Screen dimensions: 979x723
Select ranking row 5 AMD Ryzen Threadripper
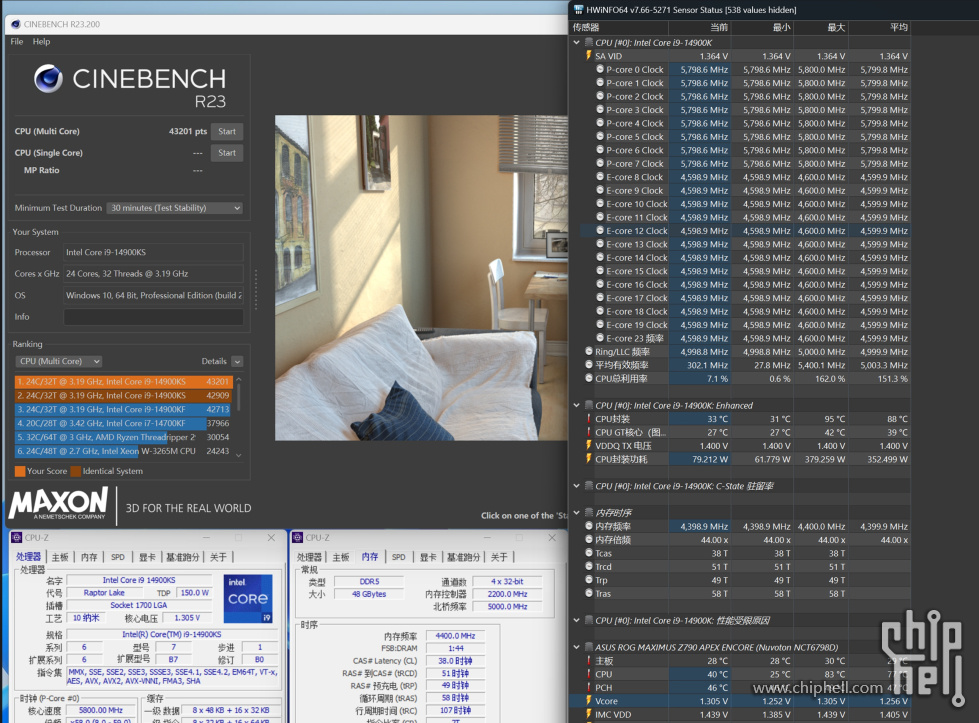pyautogui.click(x=124, y=437)
